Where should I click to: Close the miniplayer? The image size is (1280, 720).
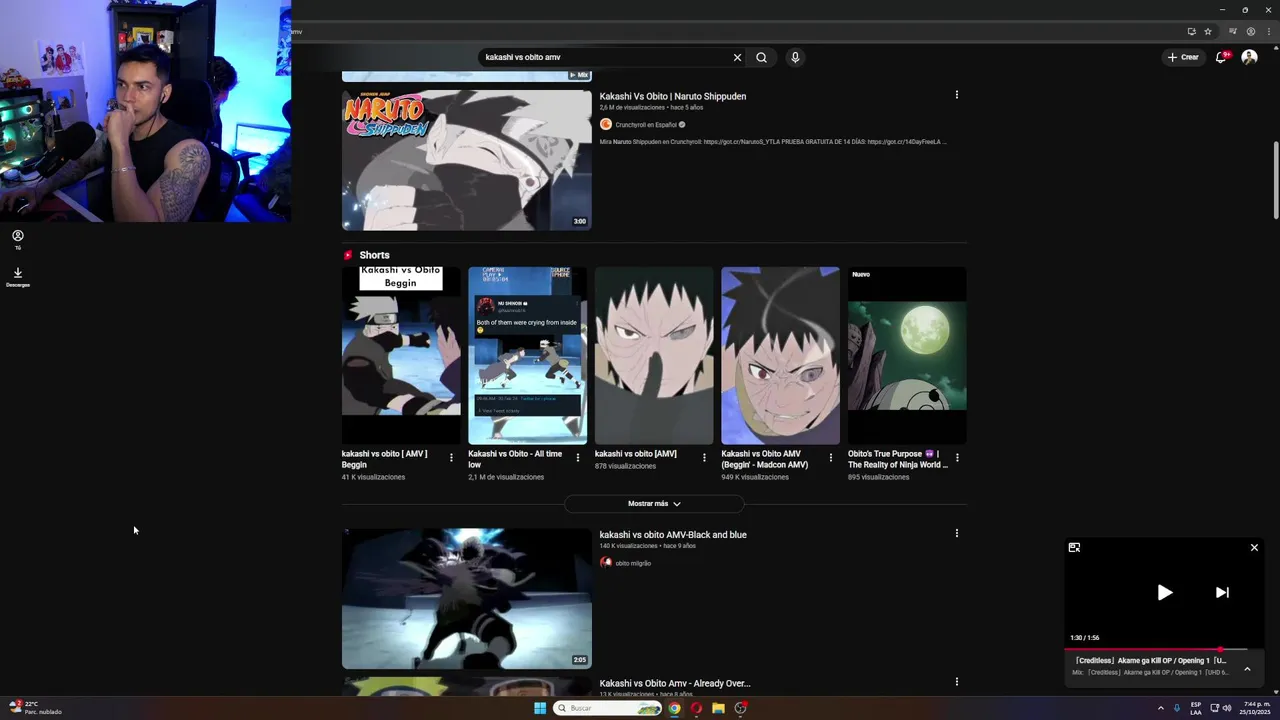(x=1254, y=547)
